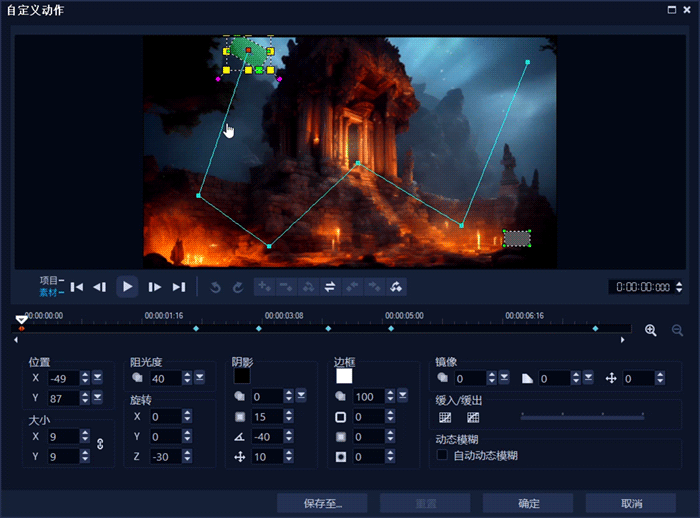Screen dimensions: 700x518
Task: Click the opacity field showing 40
Action: (166, 379)
